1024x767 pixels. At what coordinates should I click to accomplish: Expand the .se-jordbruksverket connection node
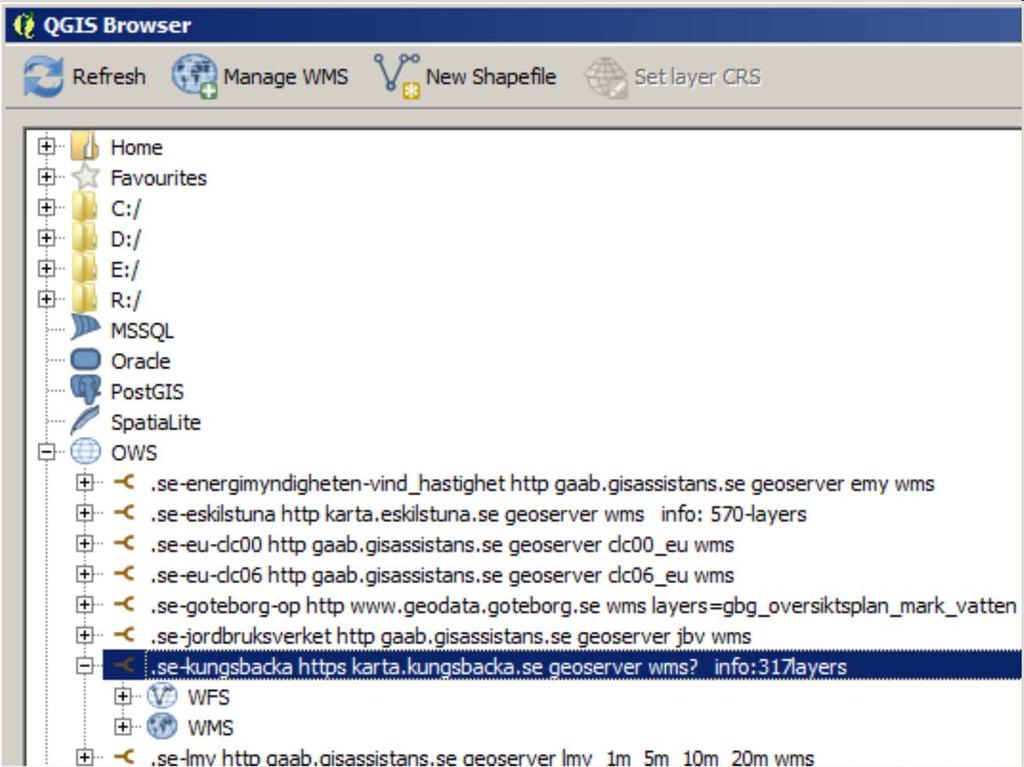[85, 636]
